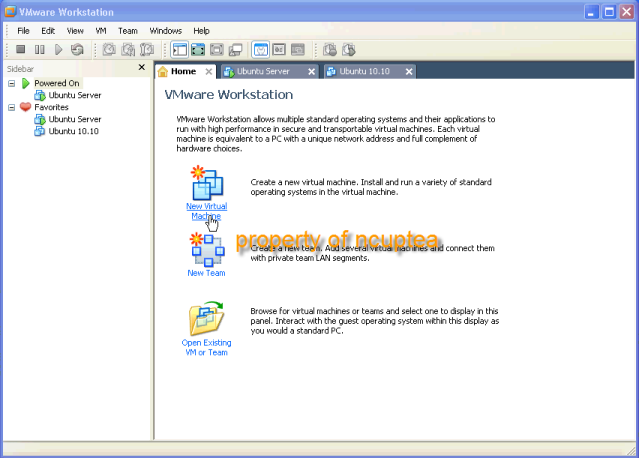The image size is (639, 458).
Task: Click the Revert to Snapshot icon
Action: (128, 50)
